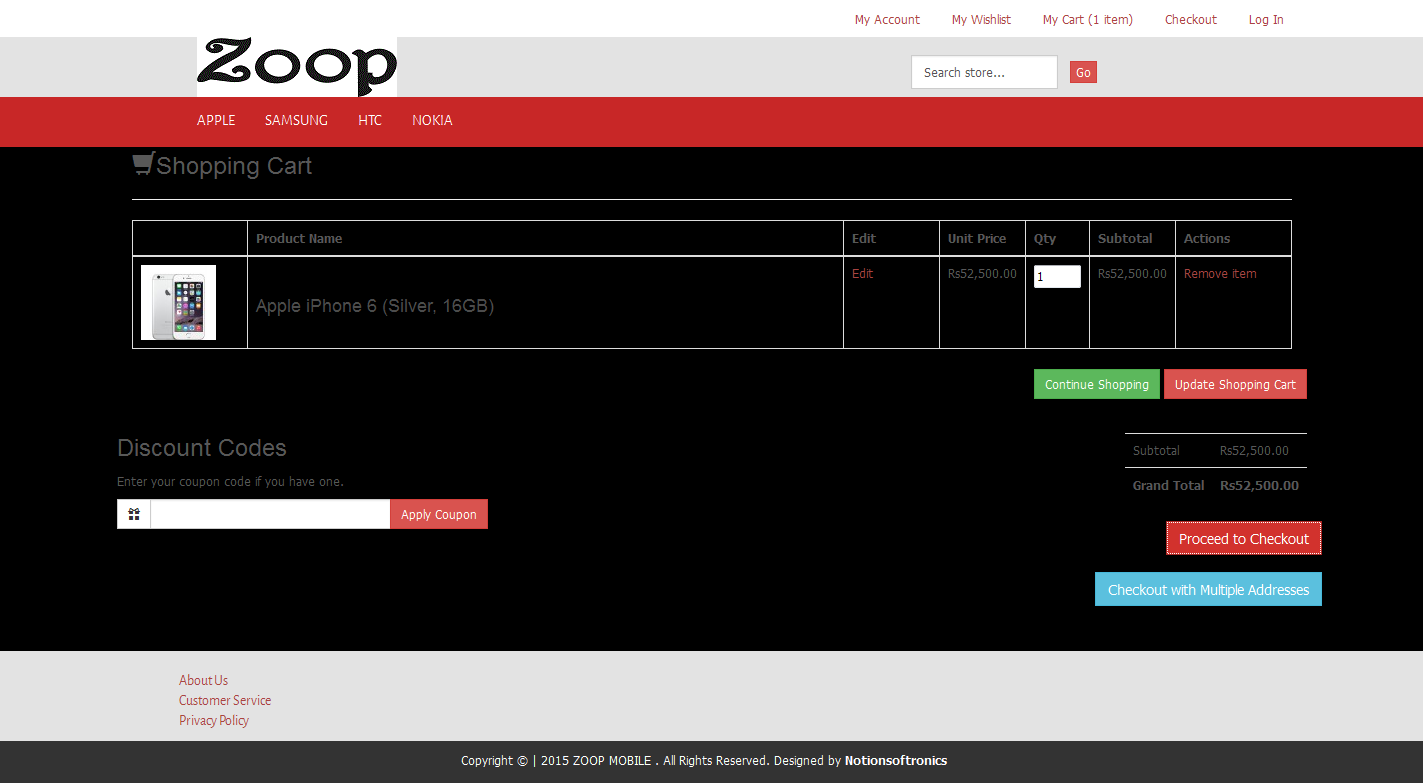Open the NOKIA category menu
The height and width of the screenshot is (783, 1423).
pyautogui.click(x=432, y=120)
